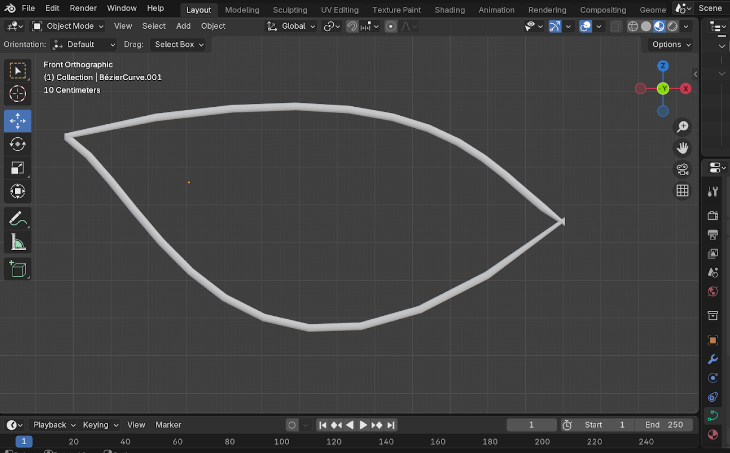Toggle snapping magnet in the header

[x=353, y=26]
